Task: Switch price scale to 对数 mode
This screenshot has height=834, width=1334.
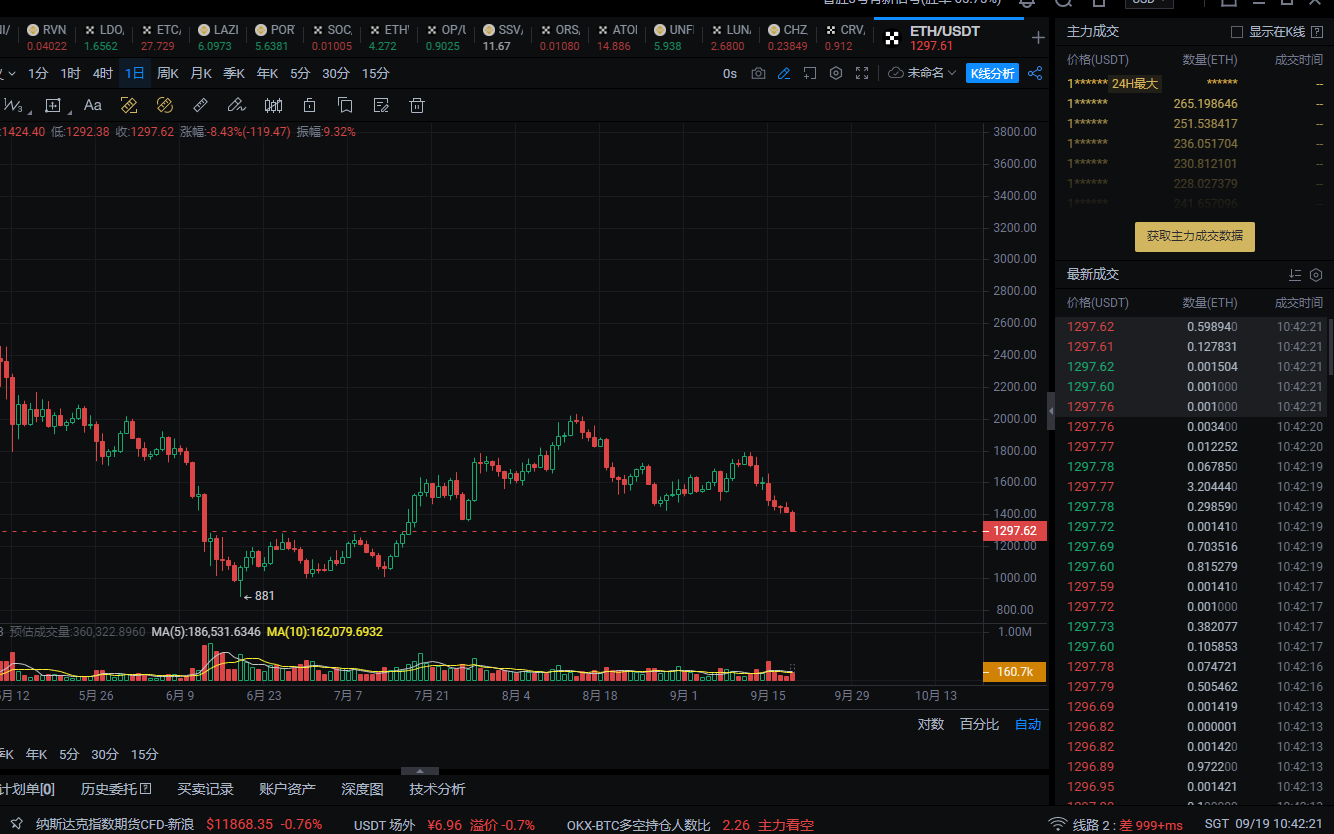Action: point(931,724)
